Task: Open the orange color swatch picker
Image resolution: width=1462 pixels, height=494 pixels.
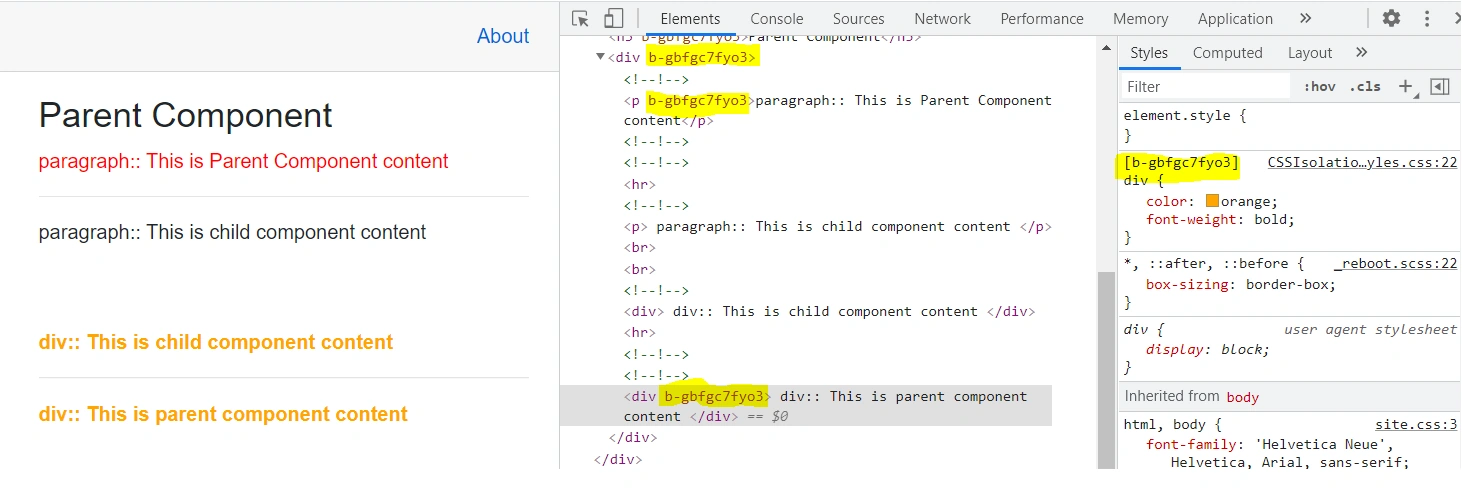Action: (1212, 201)
